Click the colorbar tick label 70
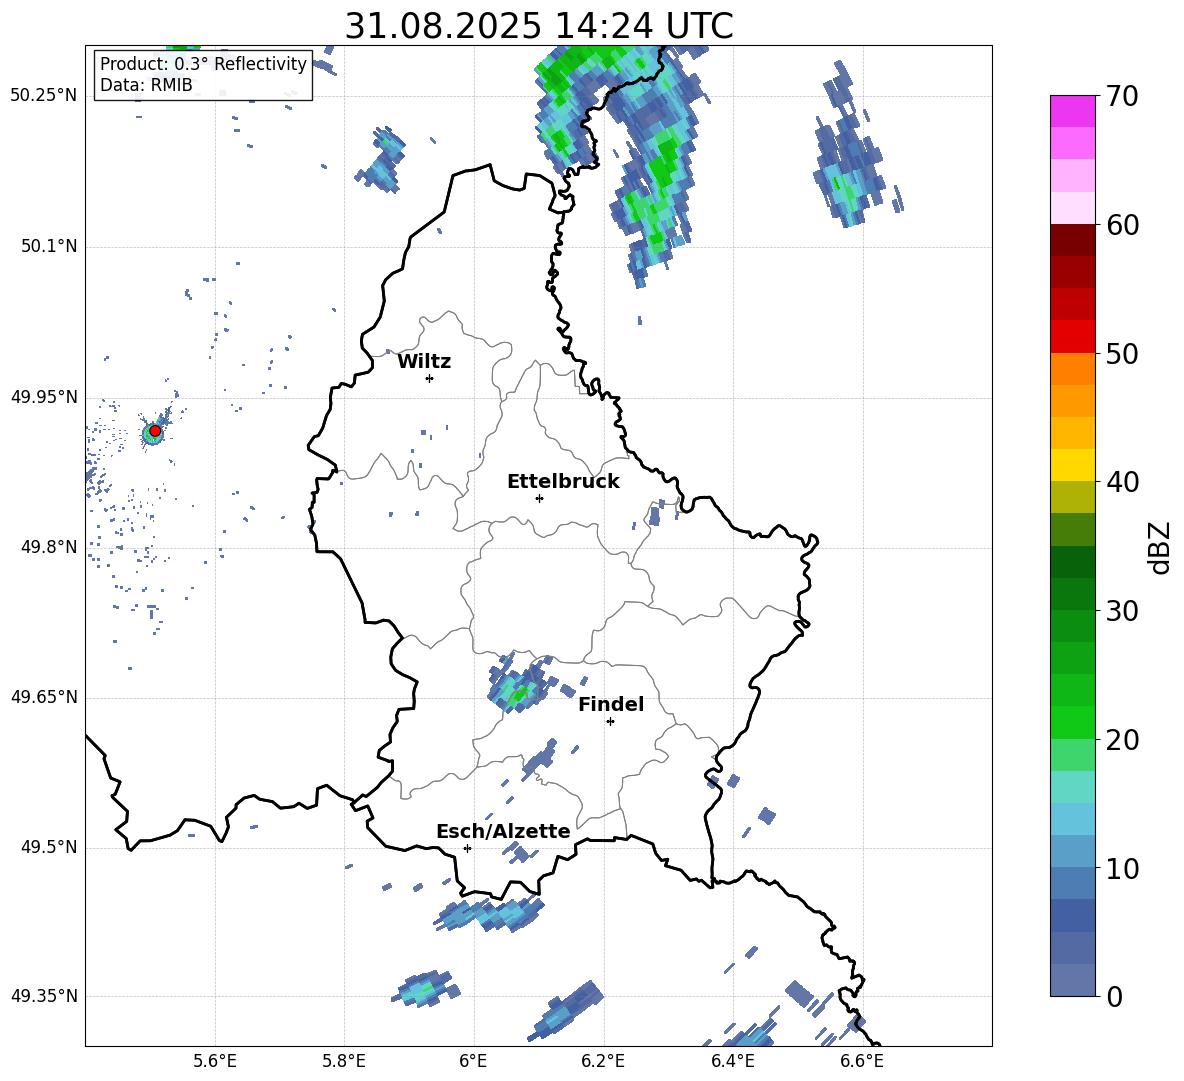The height and width of the screenshot is (1081, 1184). point(1123,96)
